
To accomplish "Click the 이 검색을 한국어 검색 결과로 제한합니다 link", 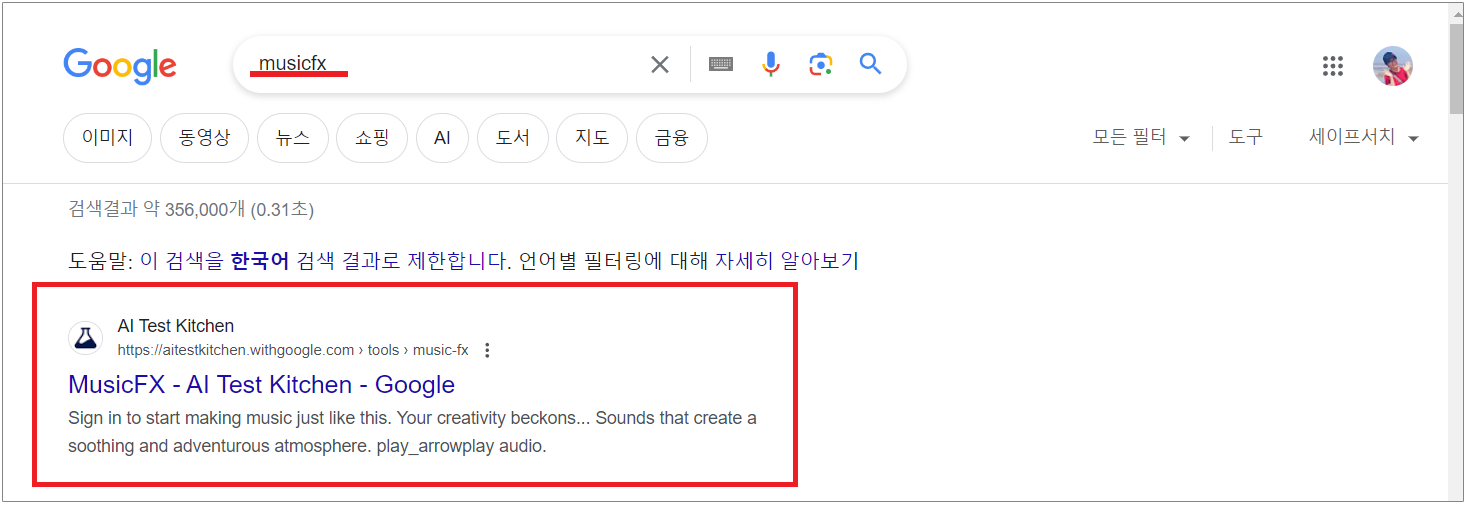I will point(325,261).
